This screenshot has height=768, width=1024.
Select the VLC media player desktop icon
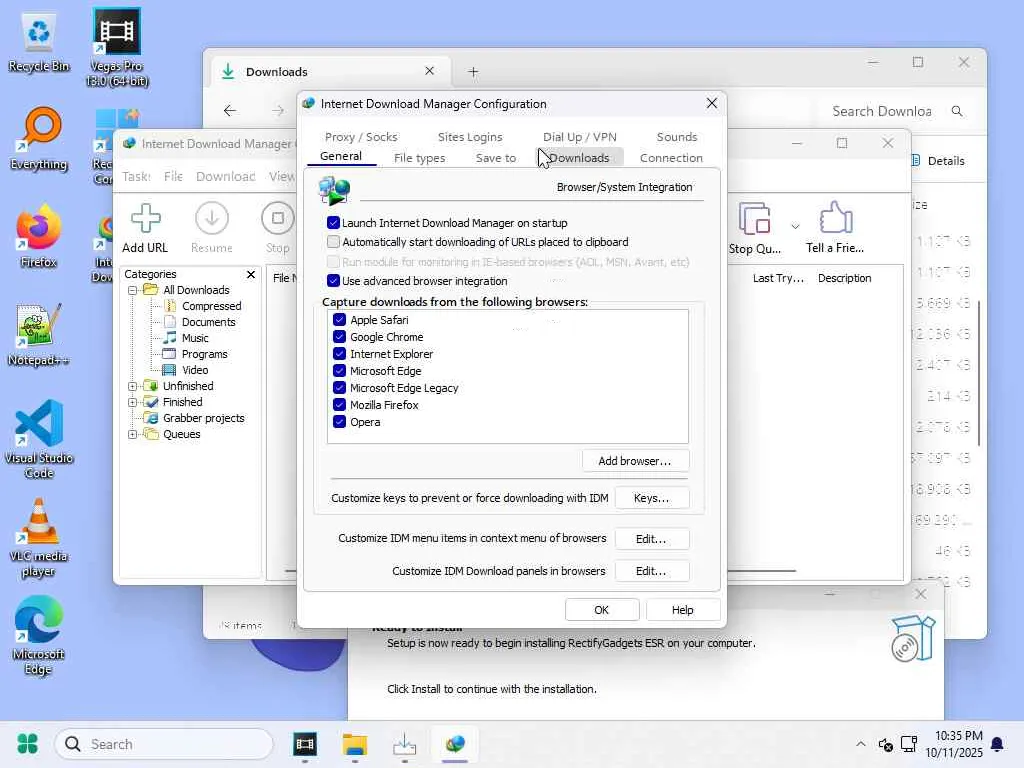39,538
